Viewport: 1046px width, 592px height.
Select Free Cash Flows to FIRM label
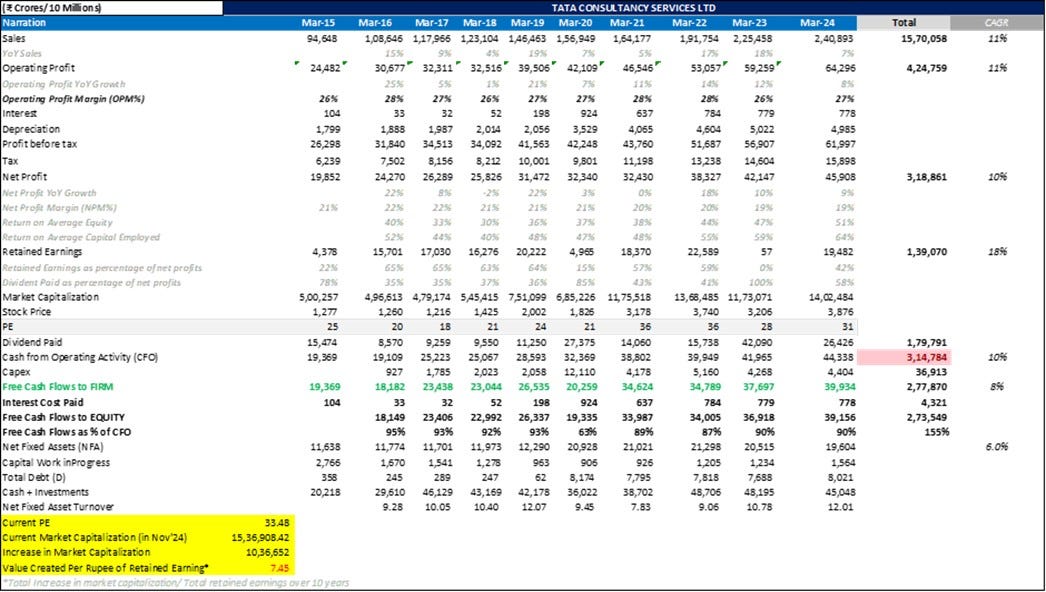pyautogui.click(x=57, y=387)
